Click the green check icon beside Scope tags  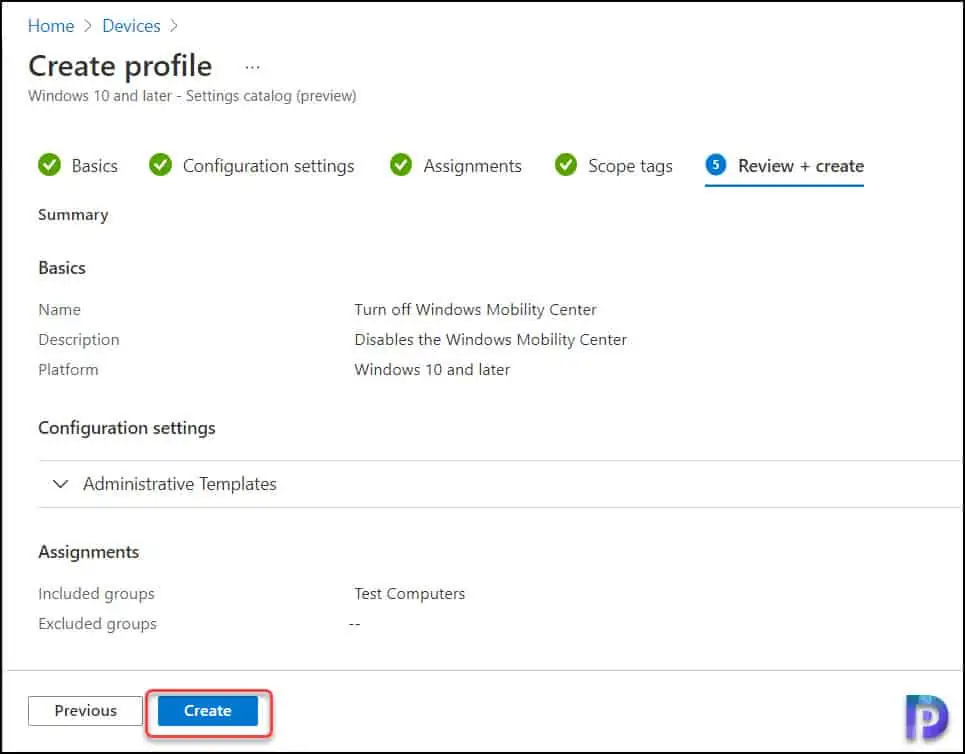pos(566,165)
